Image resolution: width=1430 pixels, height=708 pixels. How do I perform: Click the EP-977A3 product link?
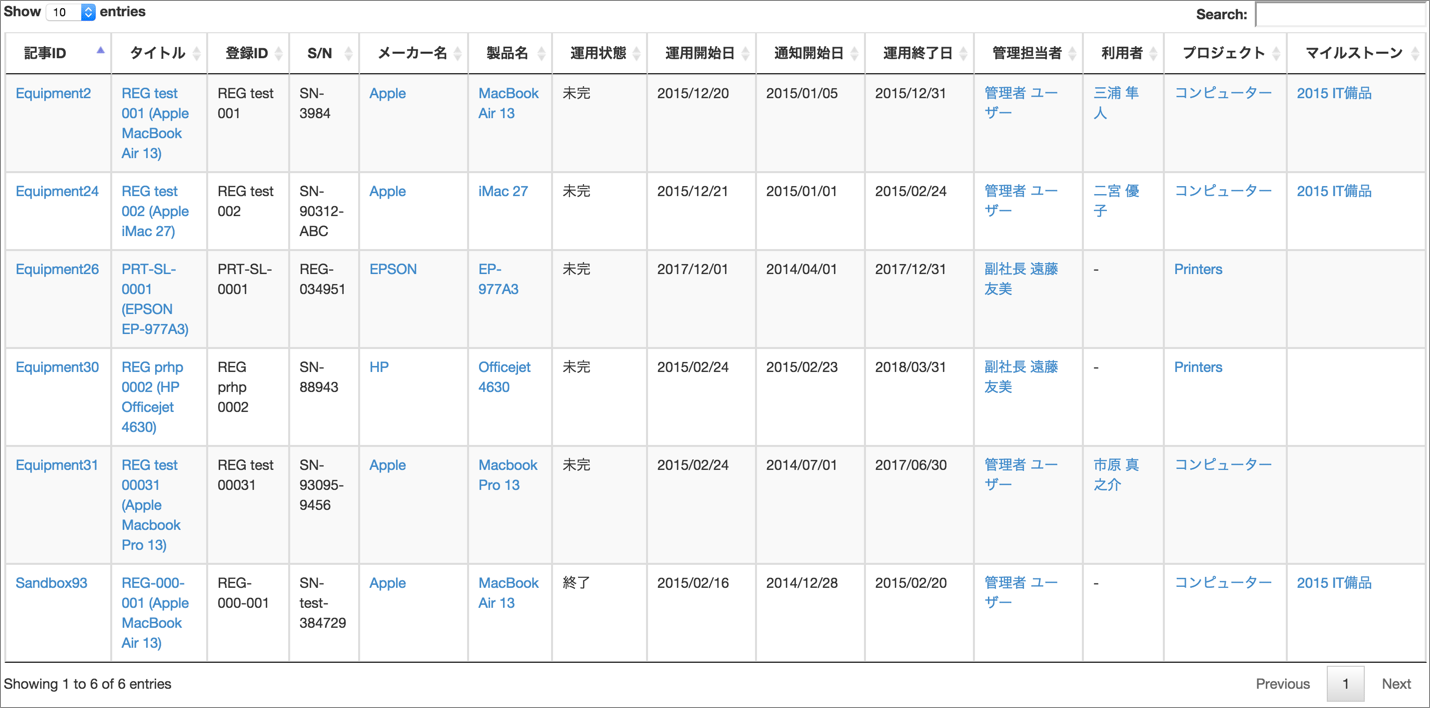point(498,279)
